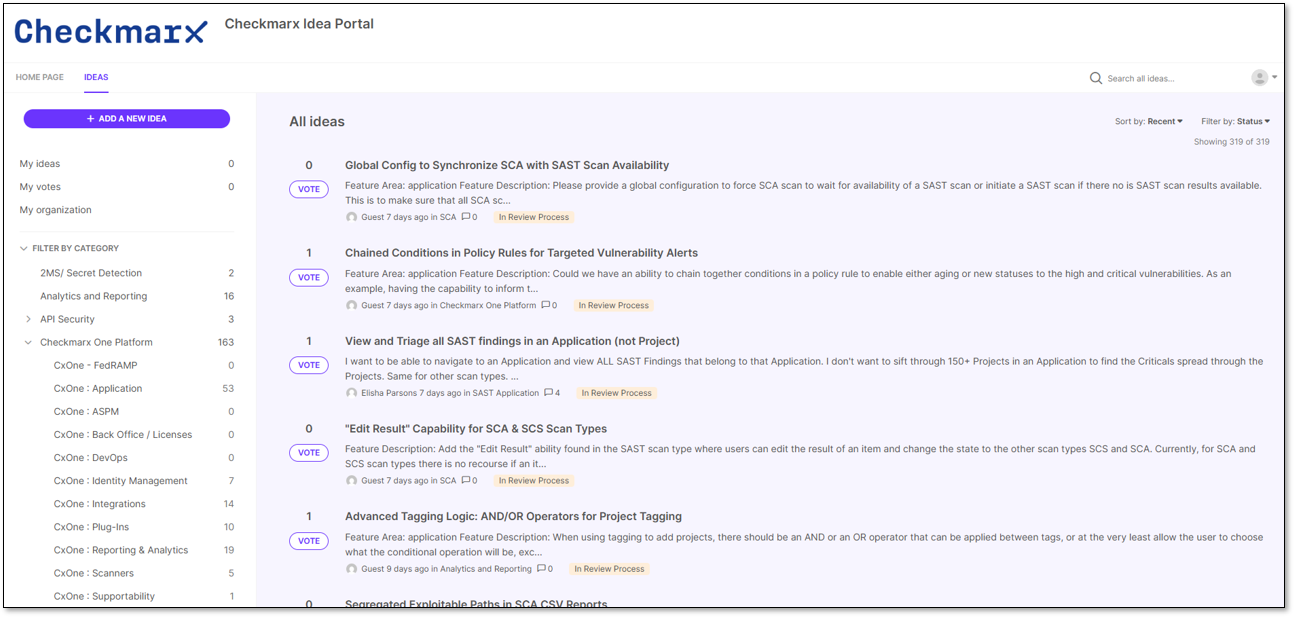Viewport: 1294px width, 617px height.
Task: Filter by Analytics and Reporting category
Action: [93, 296]
